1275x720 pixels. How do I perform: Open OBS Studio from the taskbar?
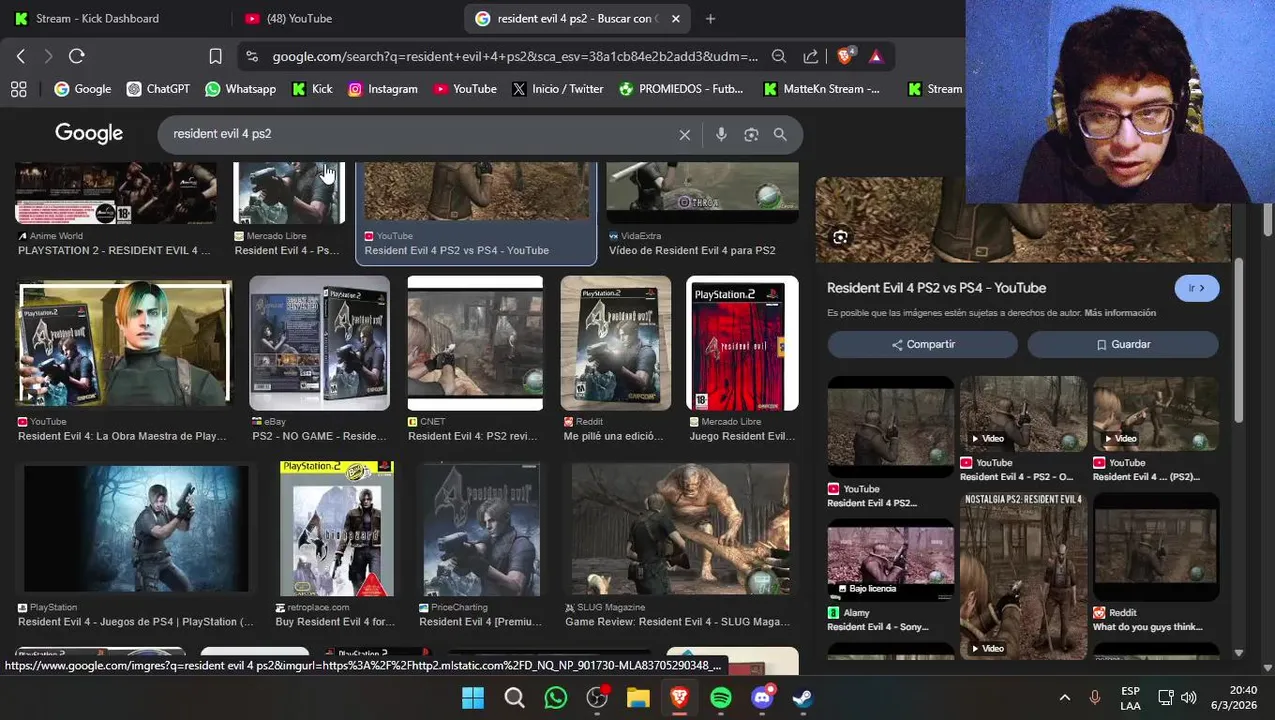tap(597, 697)
